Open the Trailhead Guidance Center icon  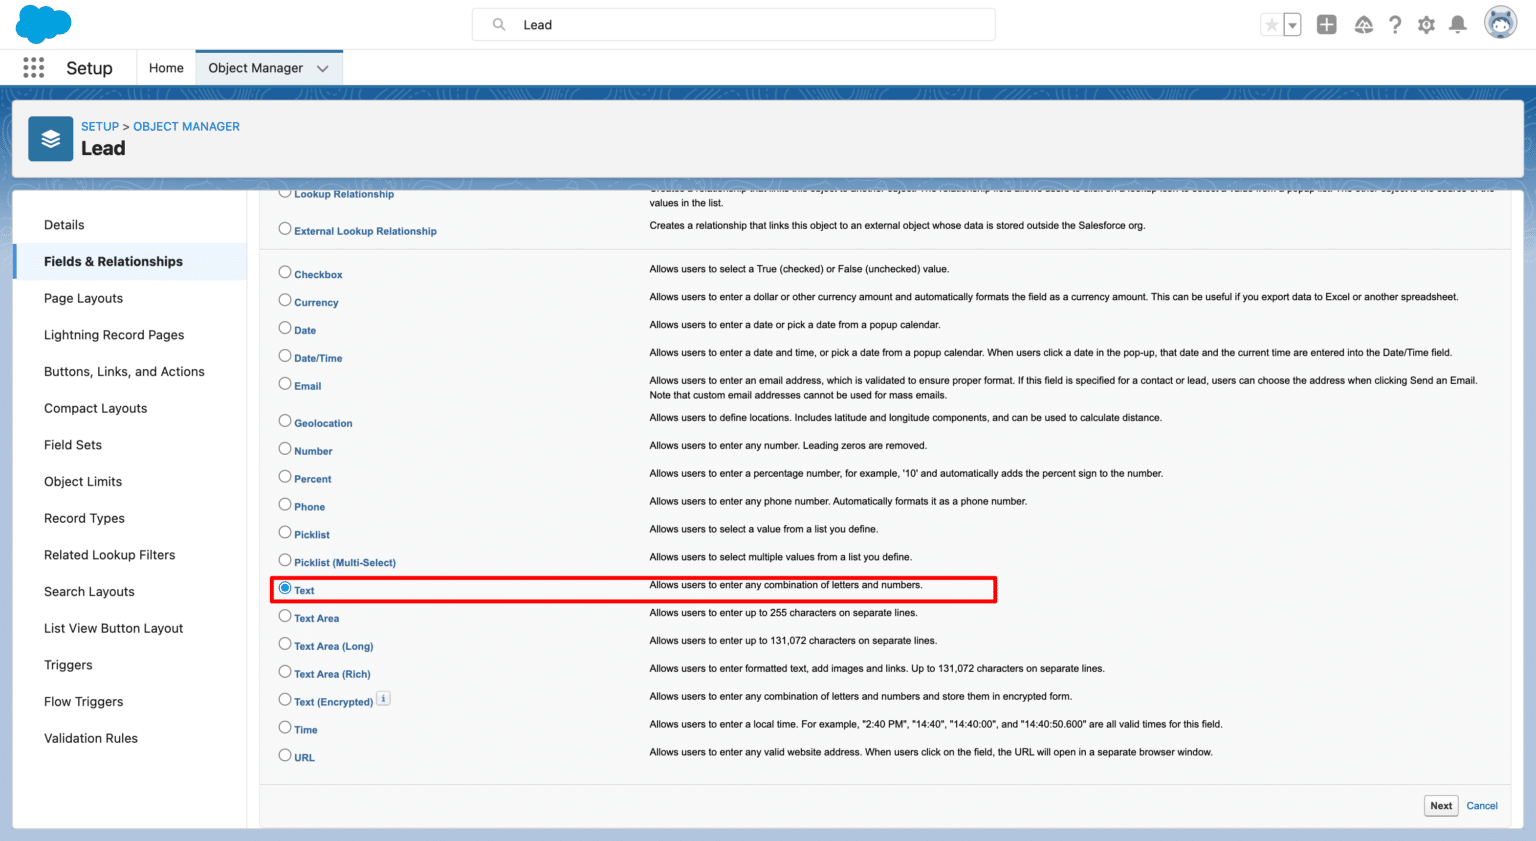[1363, 23]
